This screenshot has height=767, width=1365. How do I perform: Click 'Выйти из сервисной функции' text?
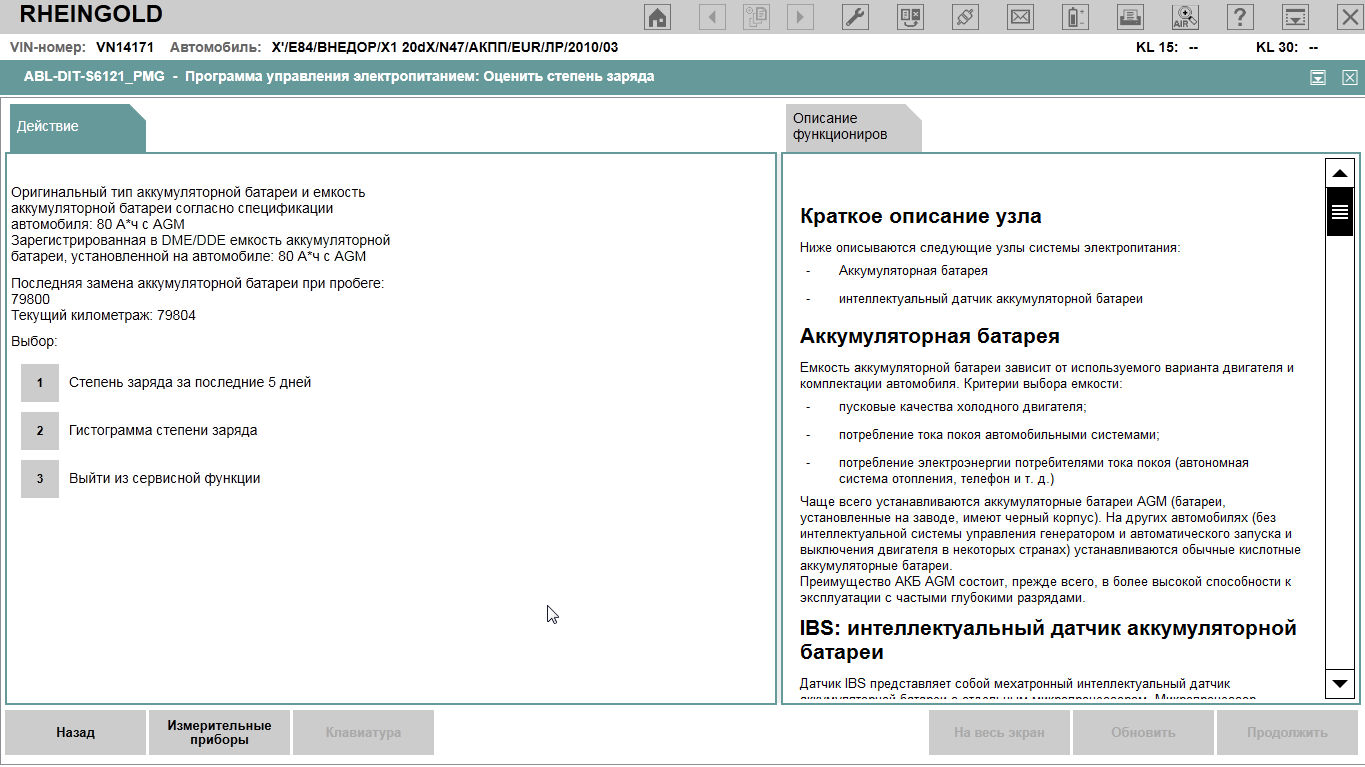[165, 478]
